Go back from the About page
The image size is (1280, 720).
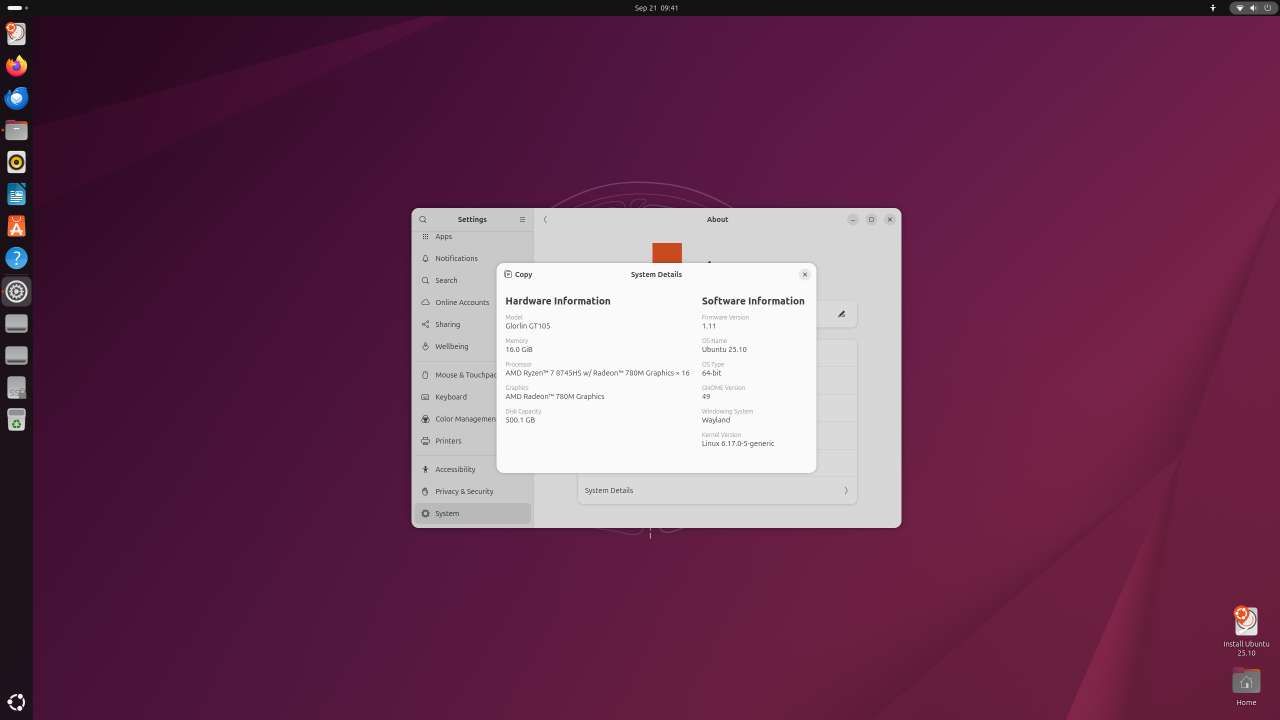coord(545,219)
